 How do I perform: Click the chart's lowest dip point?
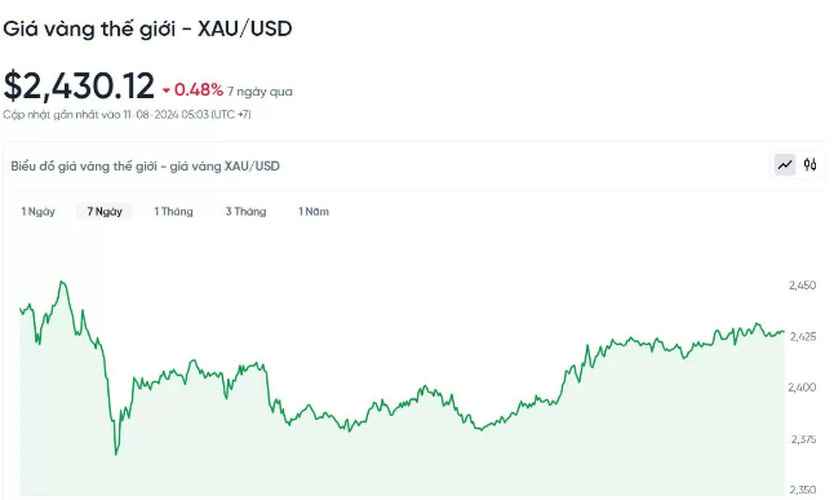[116, 454]
